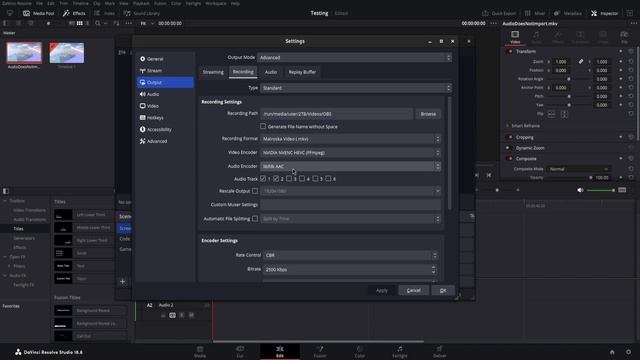640x360 pixels.
Task: Toggle Cropping section enable switch
Action: click(509, 137)
